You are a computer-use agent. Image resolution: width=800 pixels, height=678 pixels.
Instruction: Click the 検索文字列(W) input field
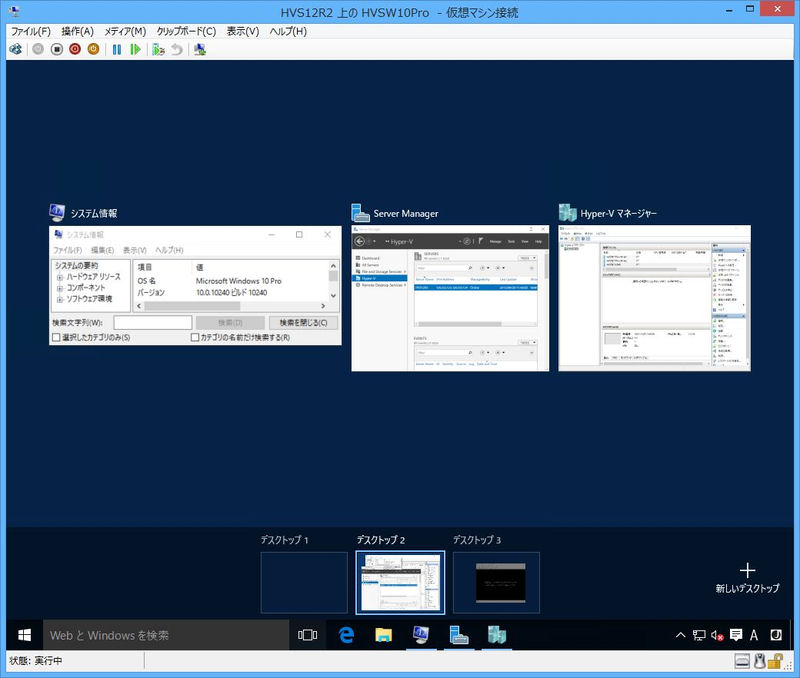click(153, 322)
